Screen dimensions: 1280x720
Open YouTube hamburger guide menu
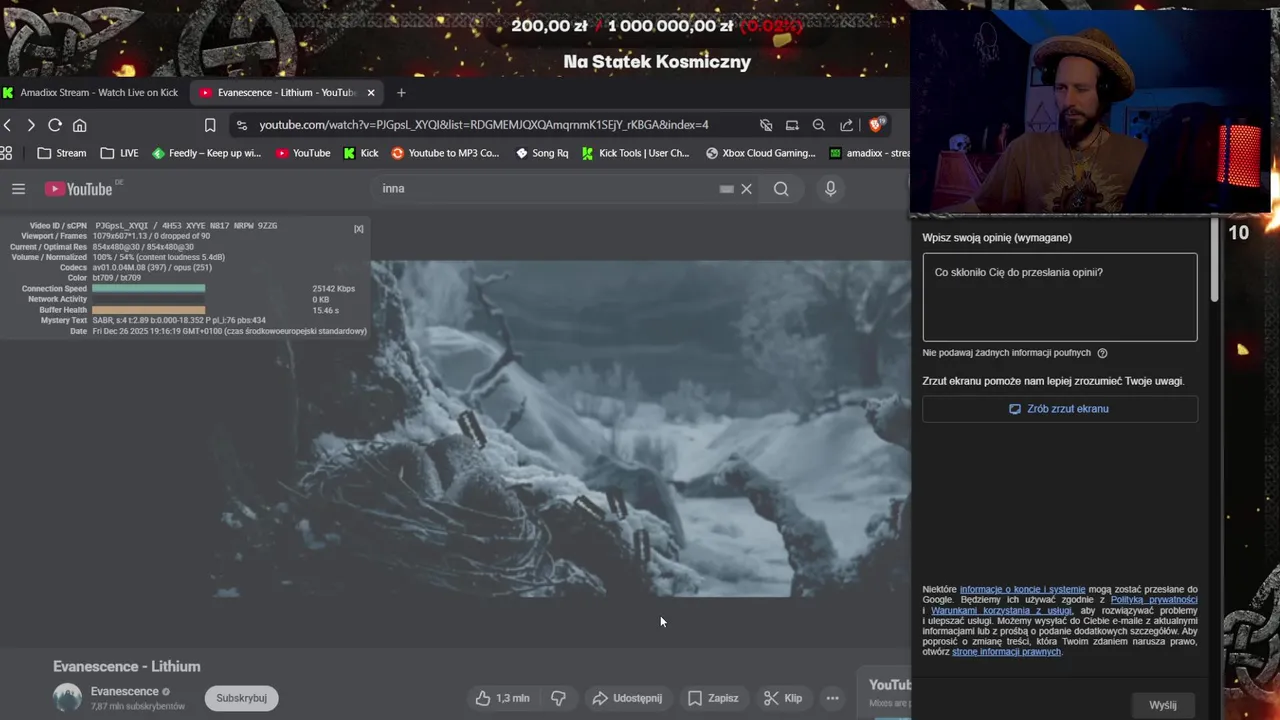[18, 189]
